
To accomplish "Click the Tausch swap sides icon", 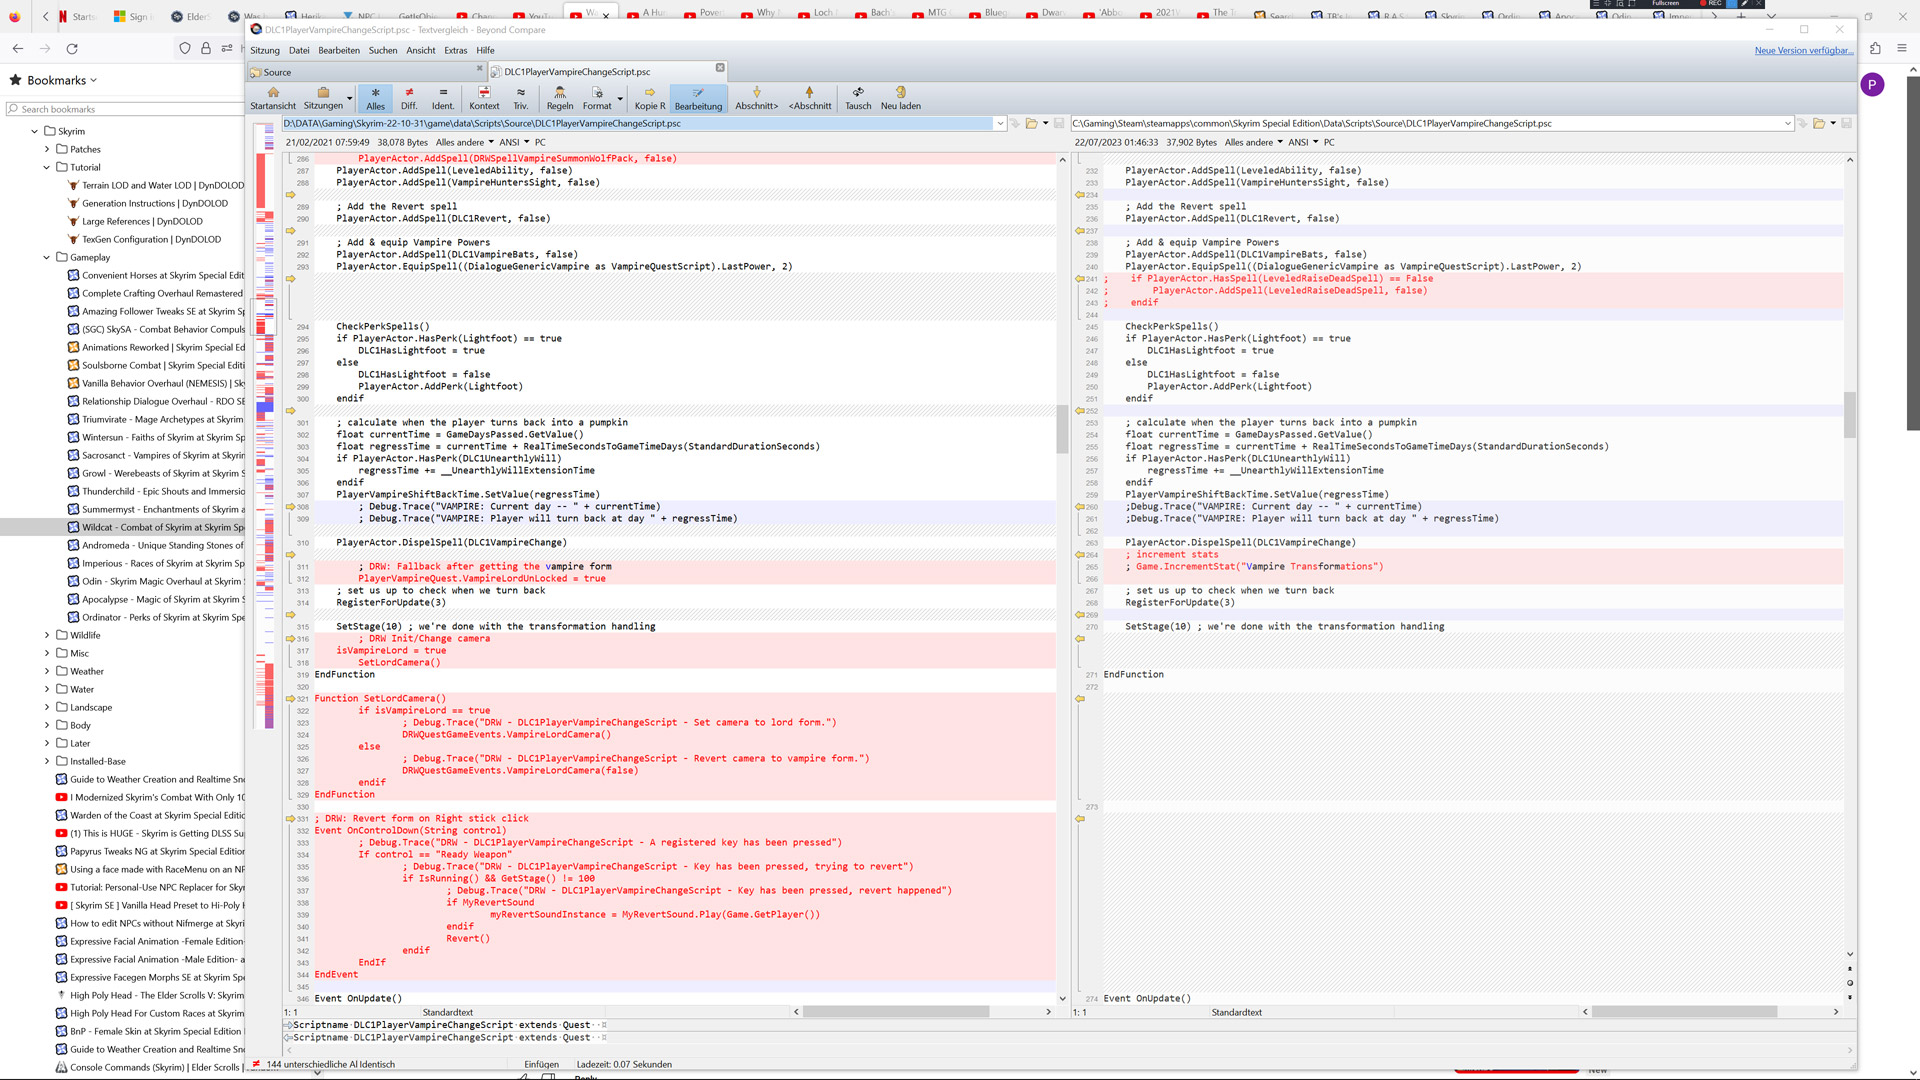I will tap(858, 93).
